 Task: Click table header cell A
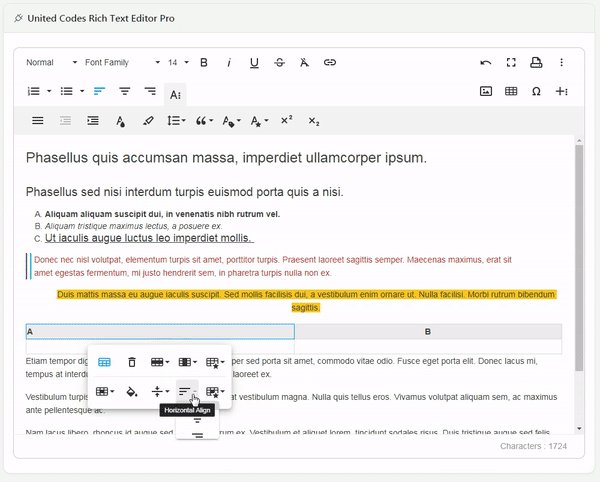(160, 332)
